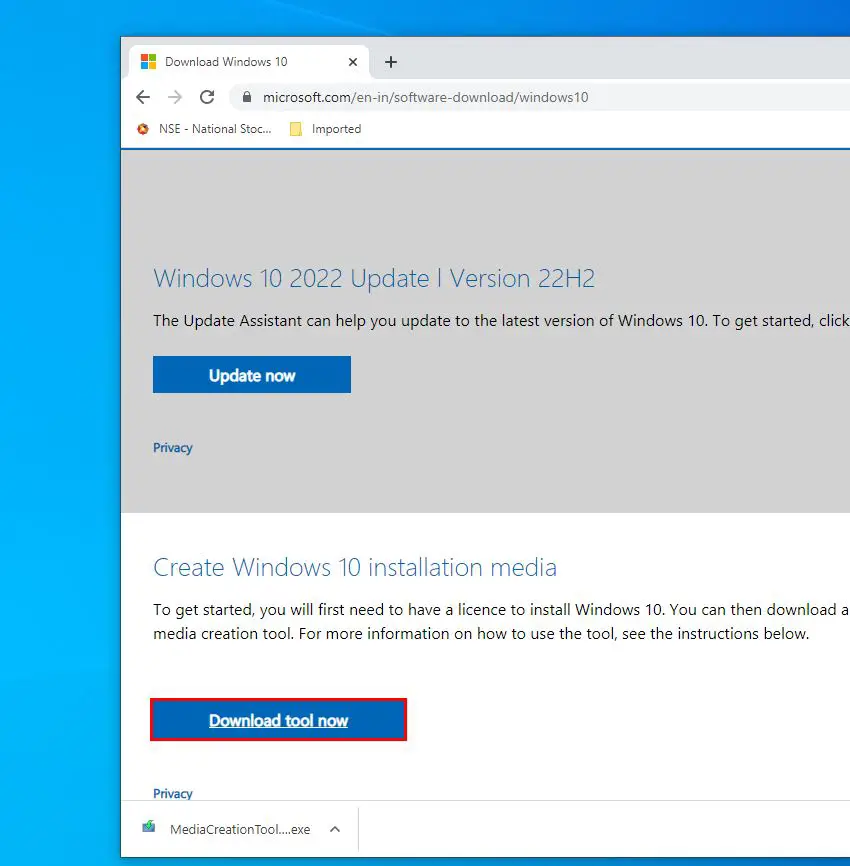Click the Windows 10 2022 Update heading

pos(373,278)
